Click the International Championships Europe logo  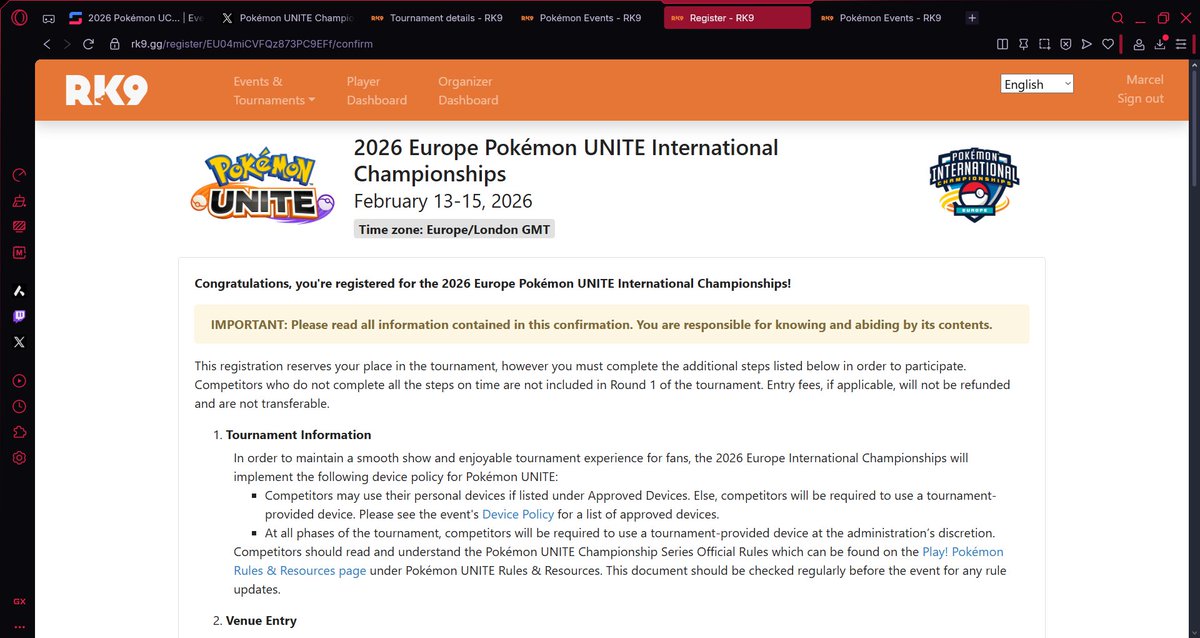pos(974,185)
